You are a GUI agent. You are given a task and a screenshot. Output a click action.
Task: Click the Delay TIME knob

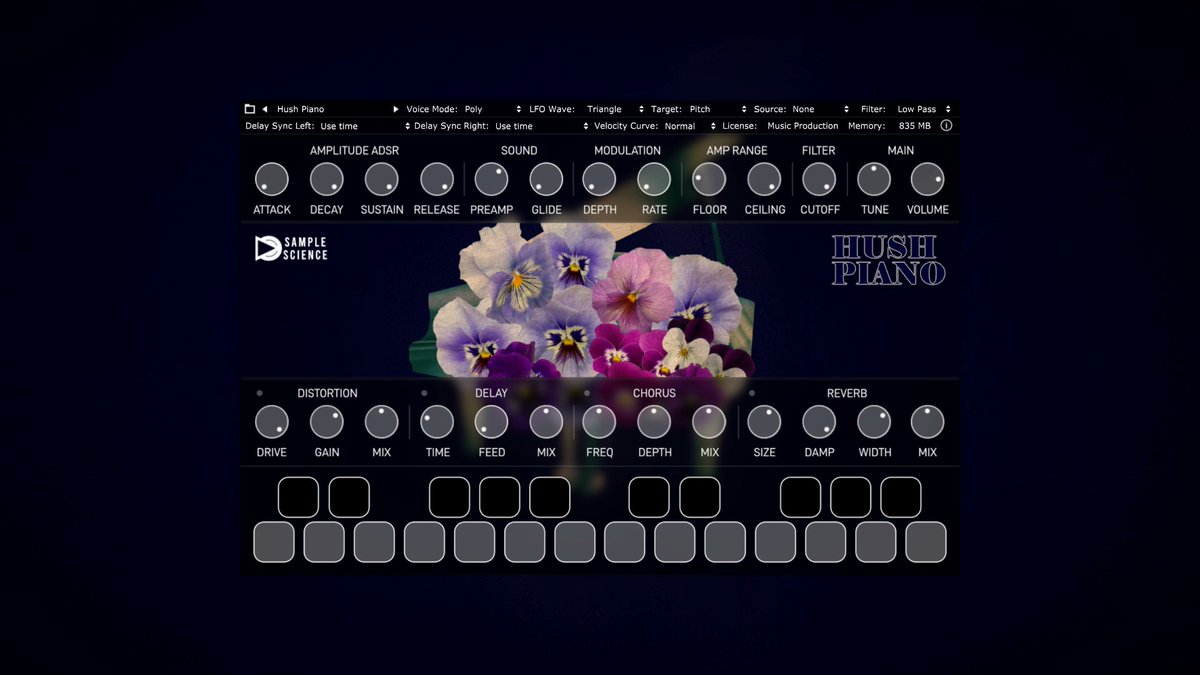click(x=437, y=422)
